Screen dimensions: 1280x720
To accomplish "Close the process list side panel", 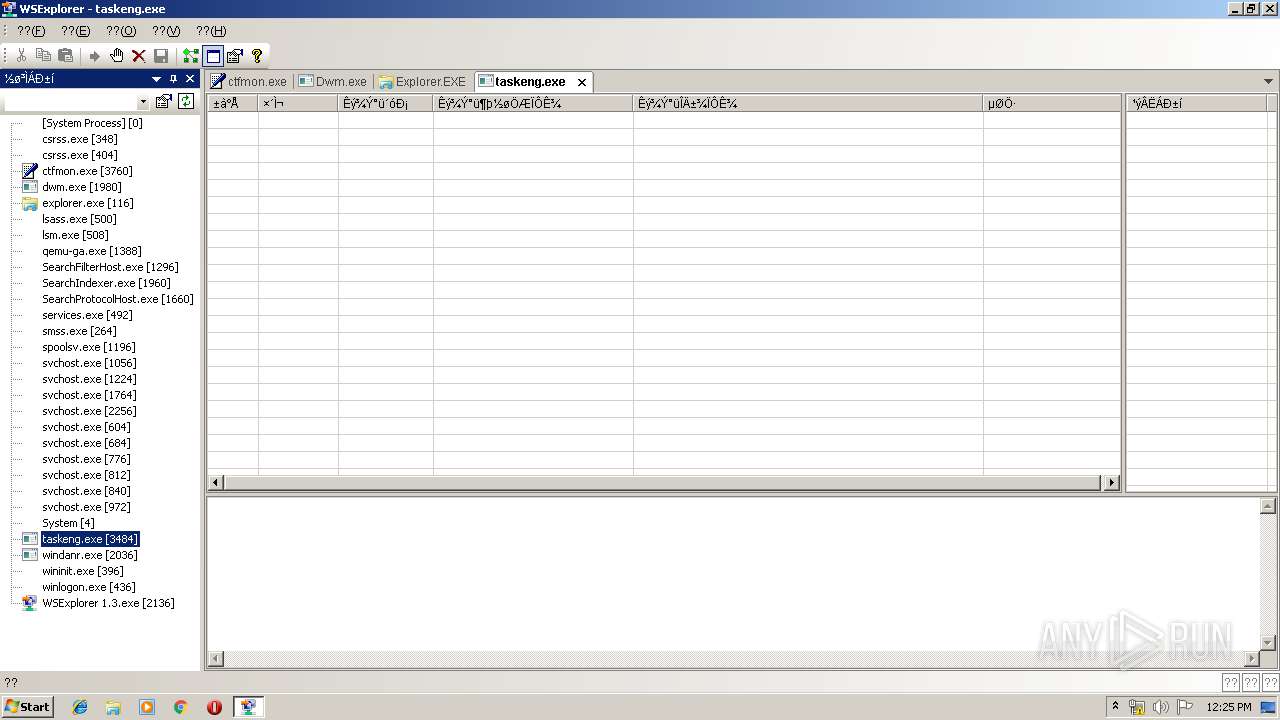I will click(x=190, y=79).
